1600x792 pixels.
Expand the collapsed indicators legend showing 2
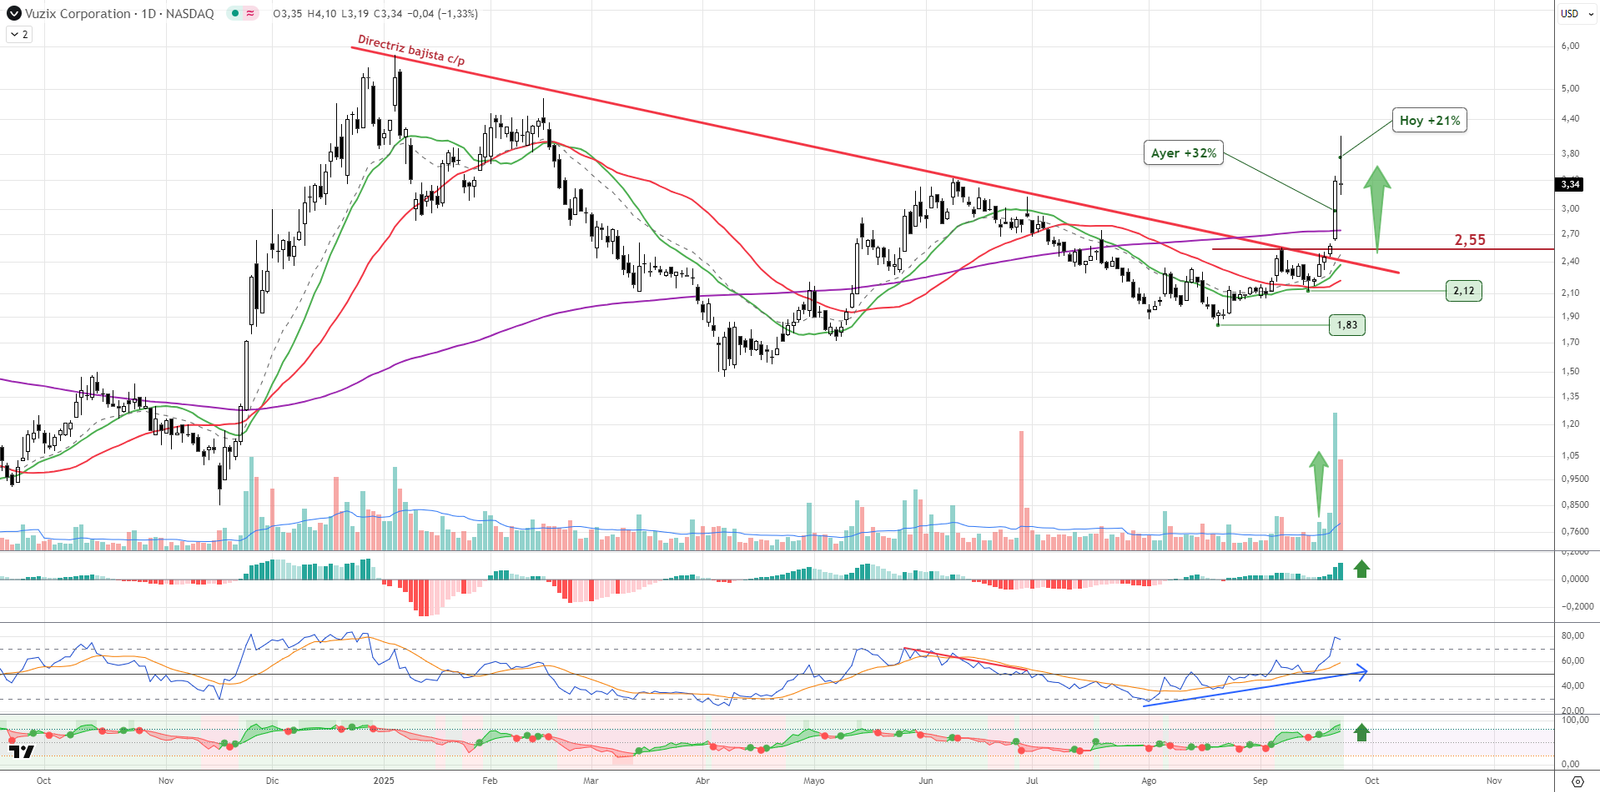coord(19,34)
